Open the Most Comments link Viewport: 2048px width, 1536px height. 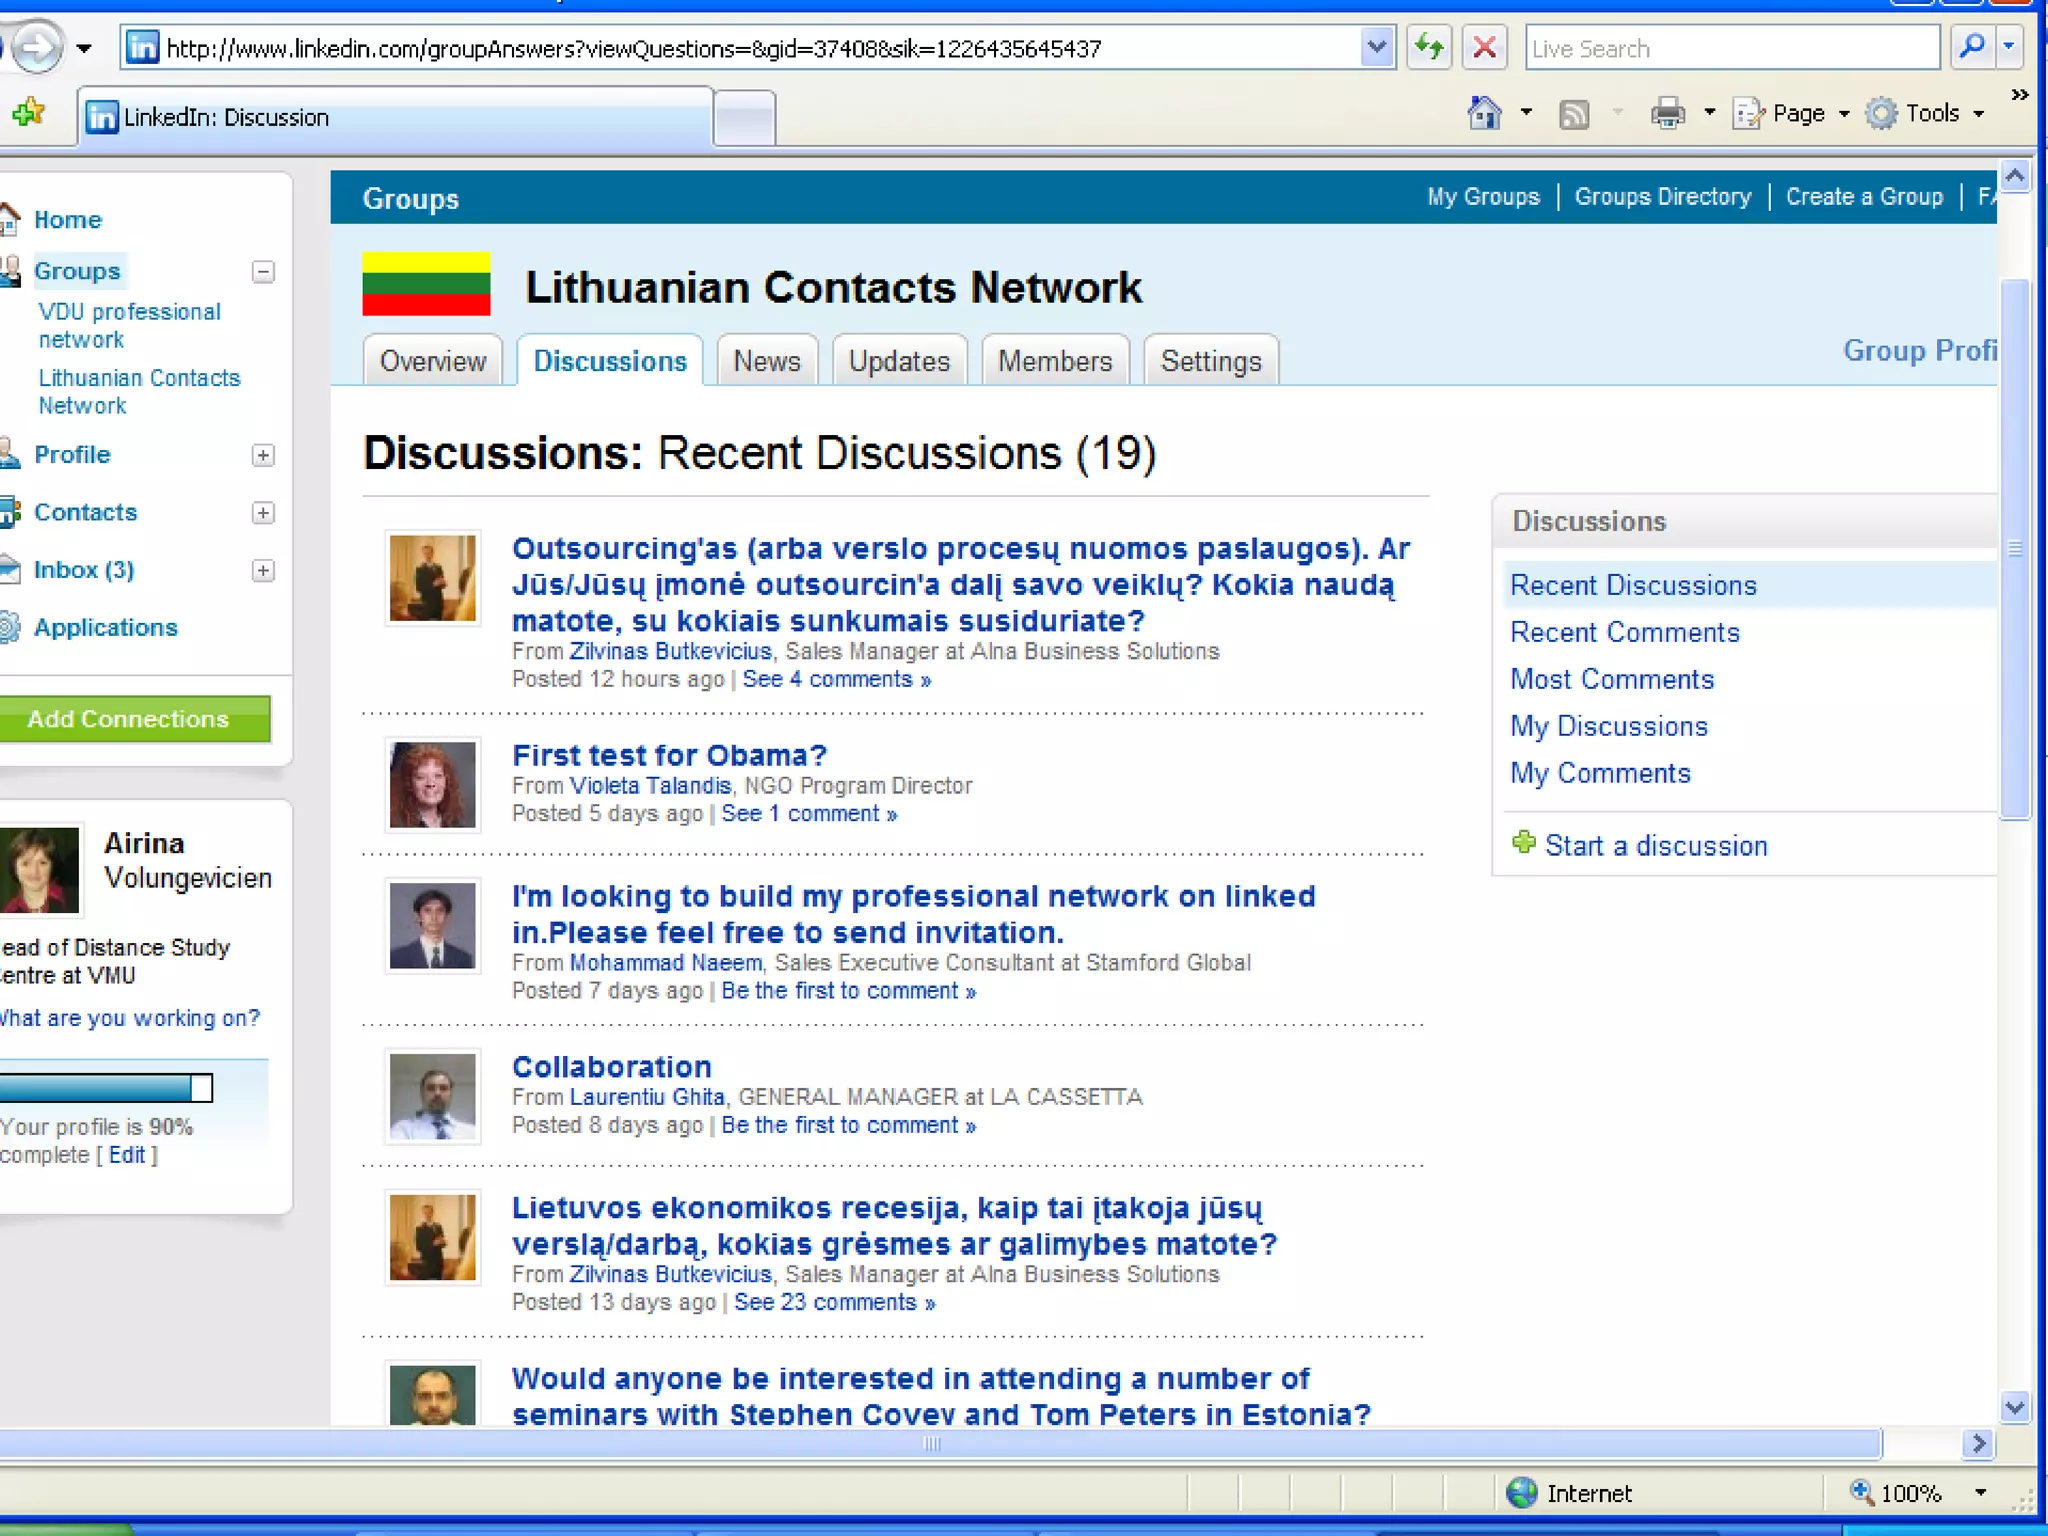(1611, 679)
